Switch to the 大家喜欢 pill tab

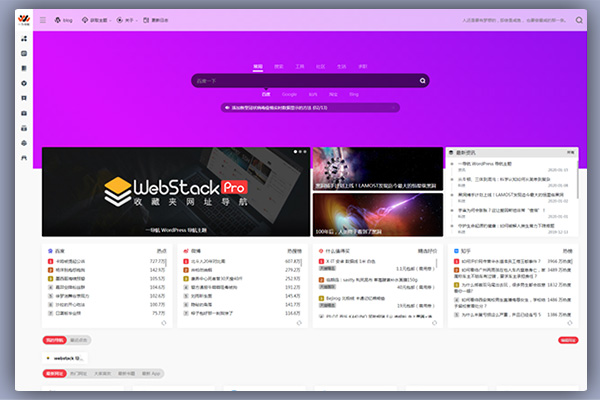pos(102,374)
